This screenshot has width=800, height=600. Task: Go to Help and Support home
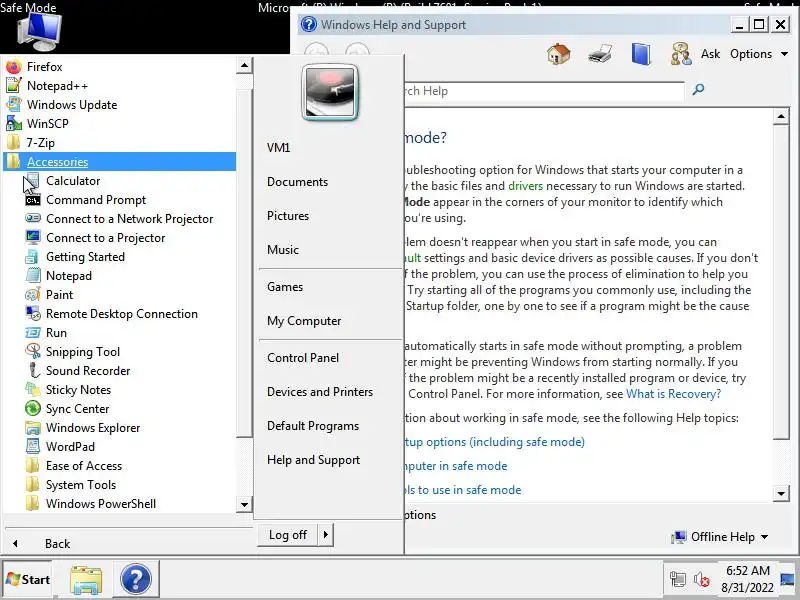click(x=559, y=54)
